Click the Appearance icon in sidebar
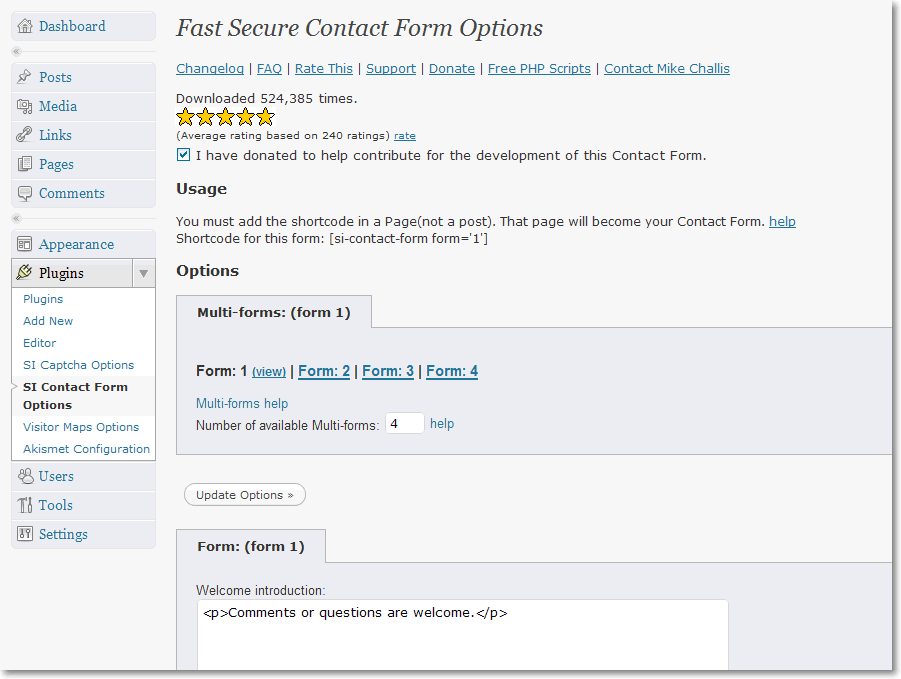This screenshot has height=679, width=901. tap(25, 244)
